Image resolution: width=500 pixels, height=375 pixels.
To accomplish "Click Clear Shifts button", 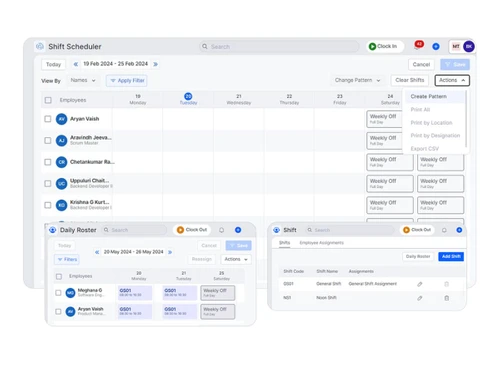I will pyautogui.click(x=410, y=80).
